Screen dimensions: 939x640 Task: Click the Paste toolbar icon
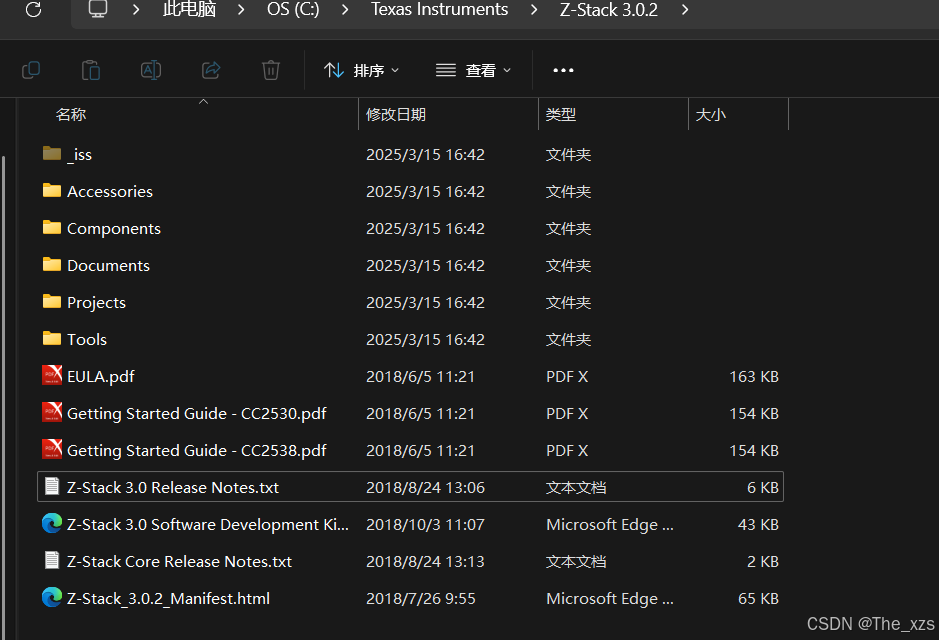(90, 70)
